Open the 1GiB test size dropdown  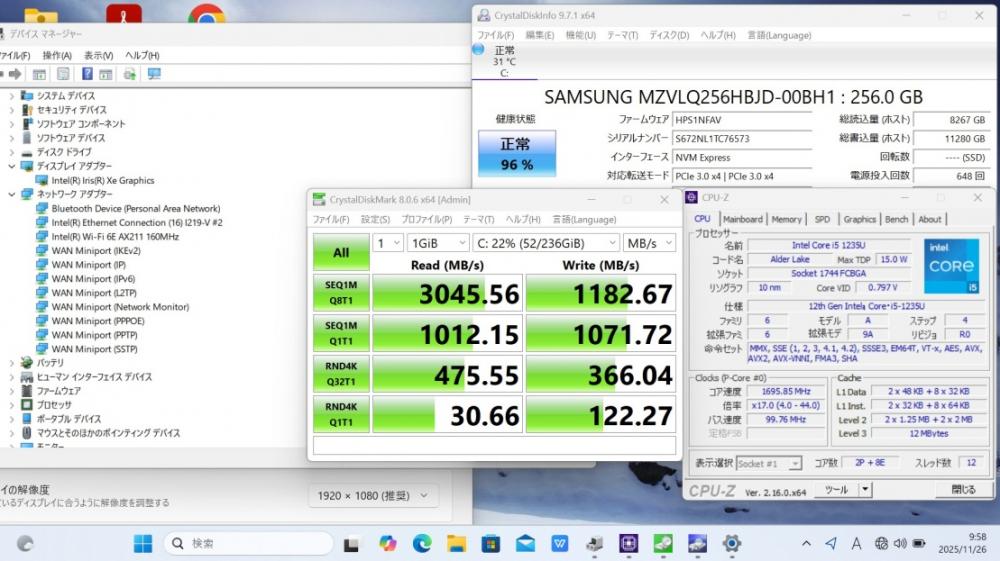tap(439, 243)
